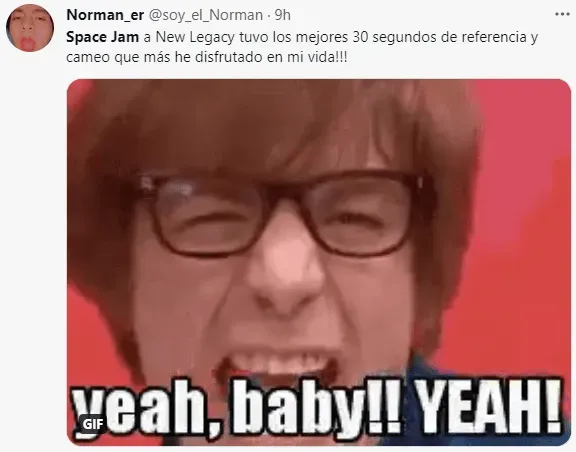
Task: Click the bold Space Jam text
Action: tap(102, 37)
